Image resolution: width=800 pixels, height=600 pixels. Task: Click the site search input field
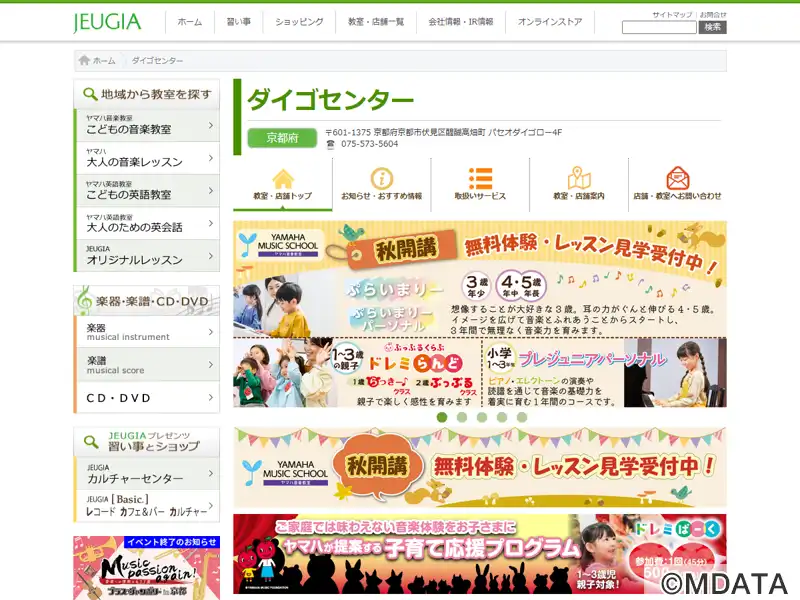[659, 27]
